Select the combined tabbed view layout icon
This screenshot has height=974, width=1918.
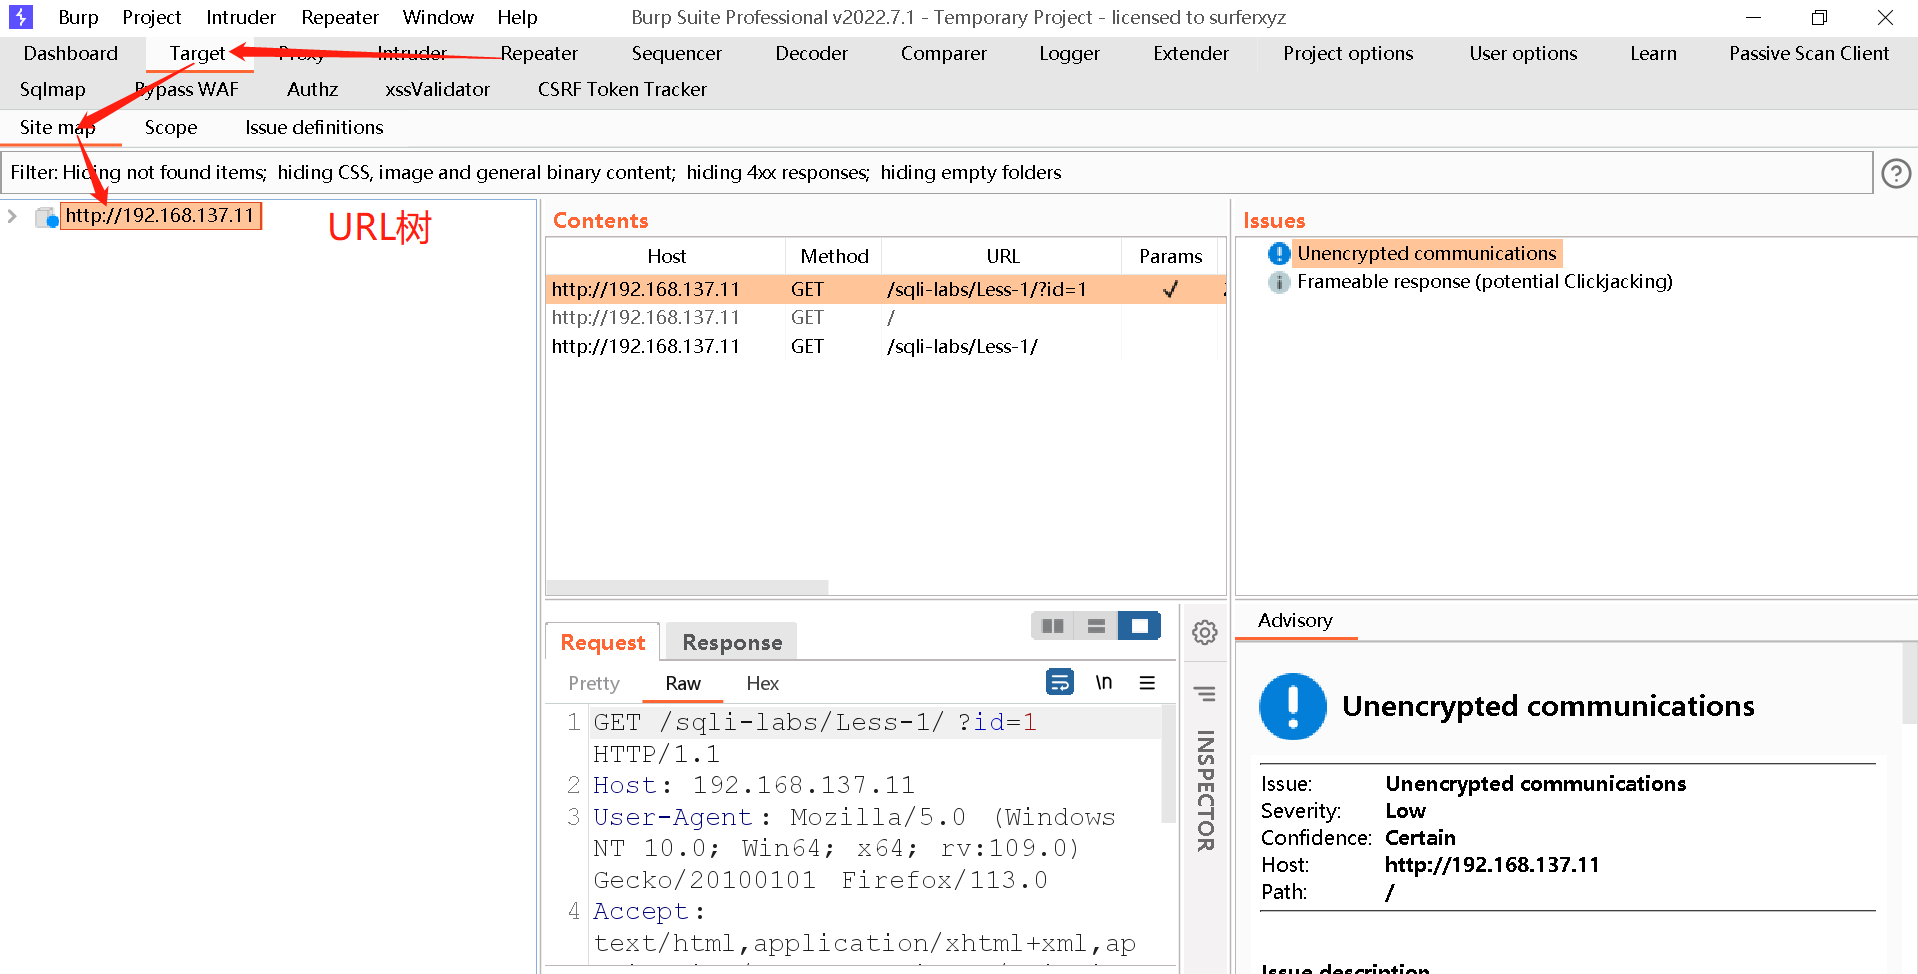pos(1139,626)
